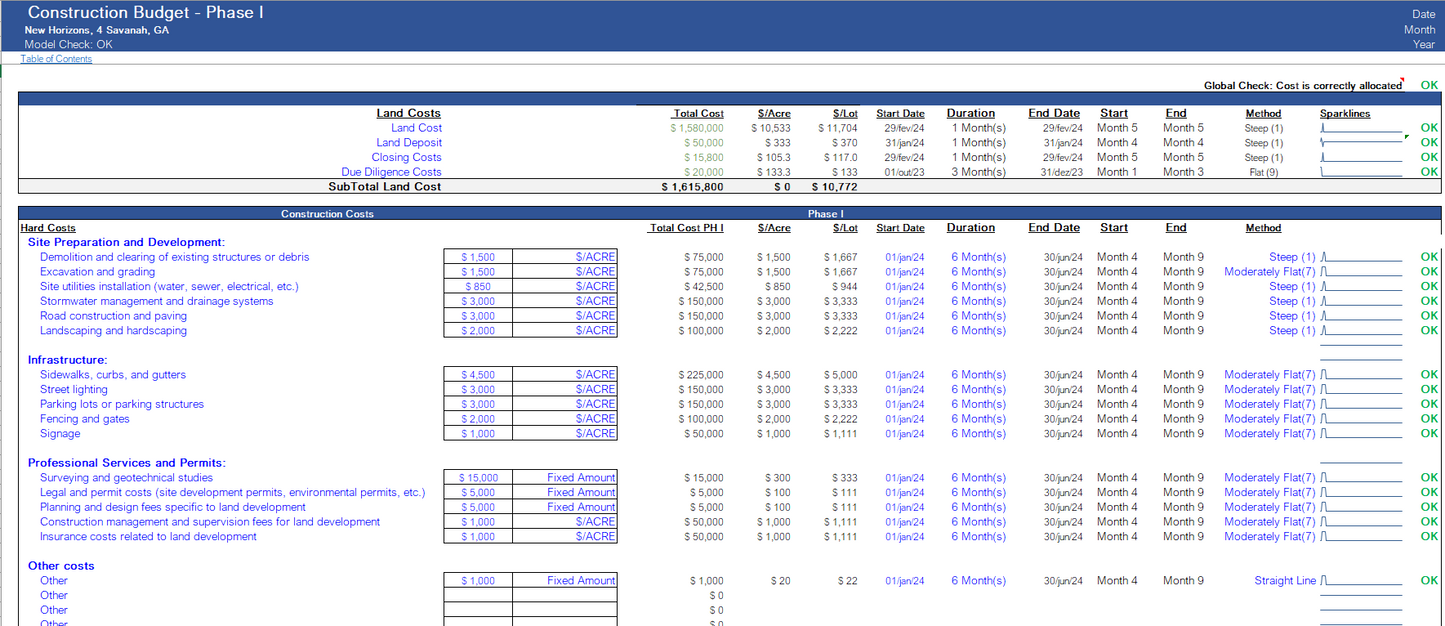Open the Fixed Amount unit cell for Surveying
The width and height of the screenshot is (1445, 626).
[x=565, y=478]
